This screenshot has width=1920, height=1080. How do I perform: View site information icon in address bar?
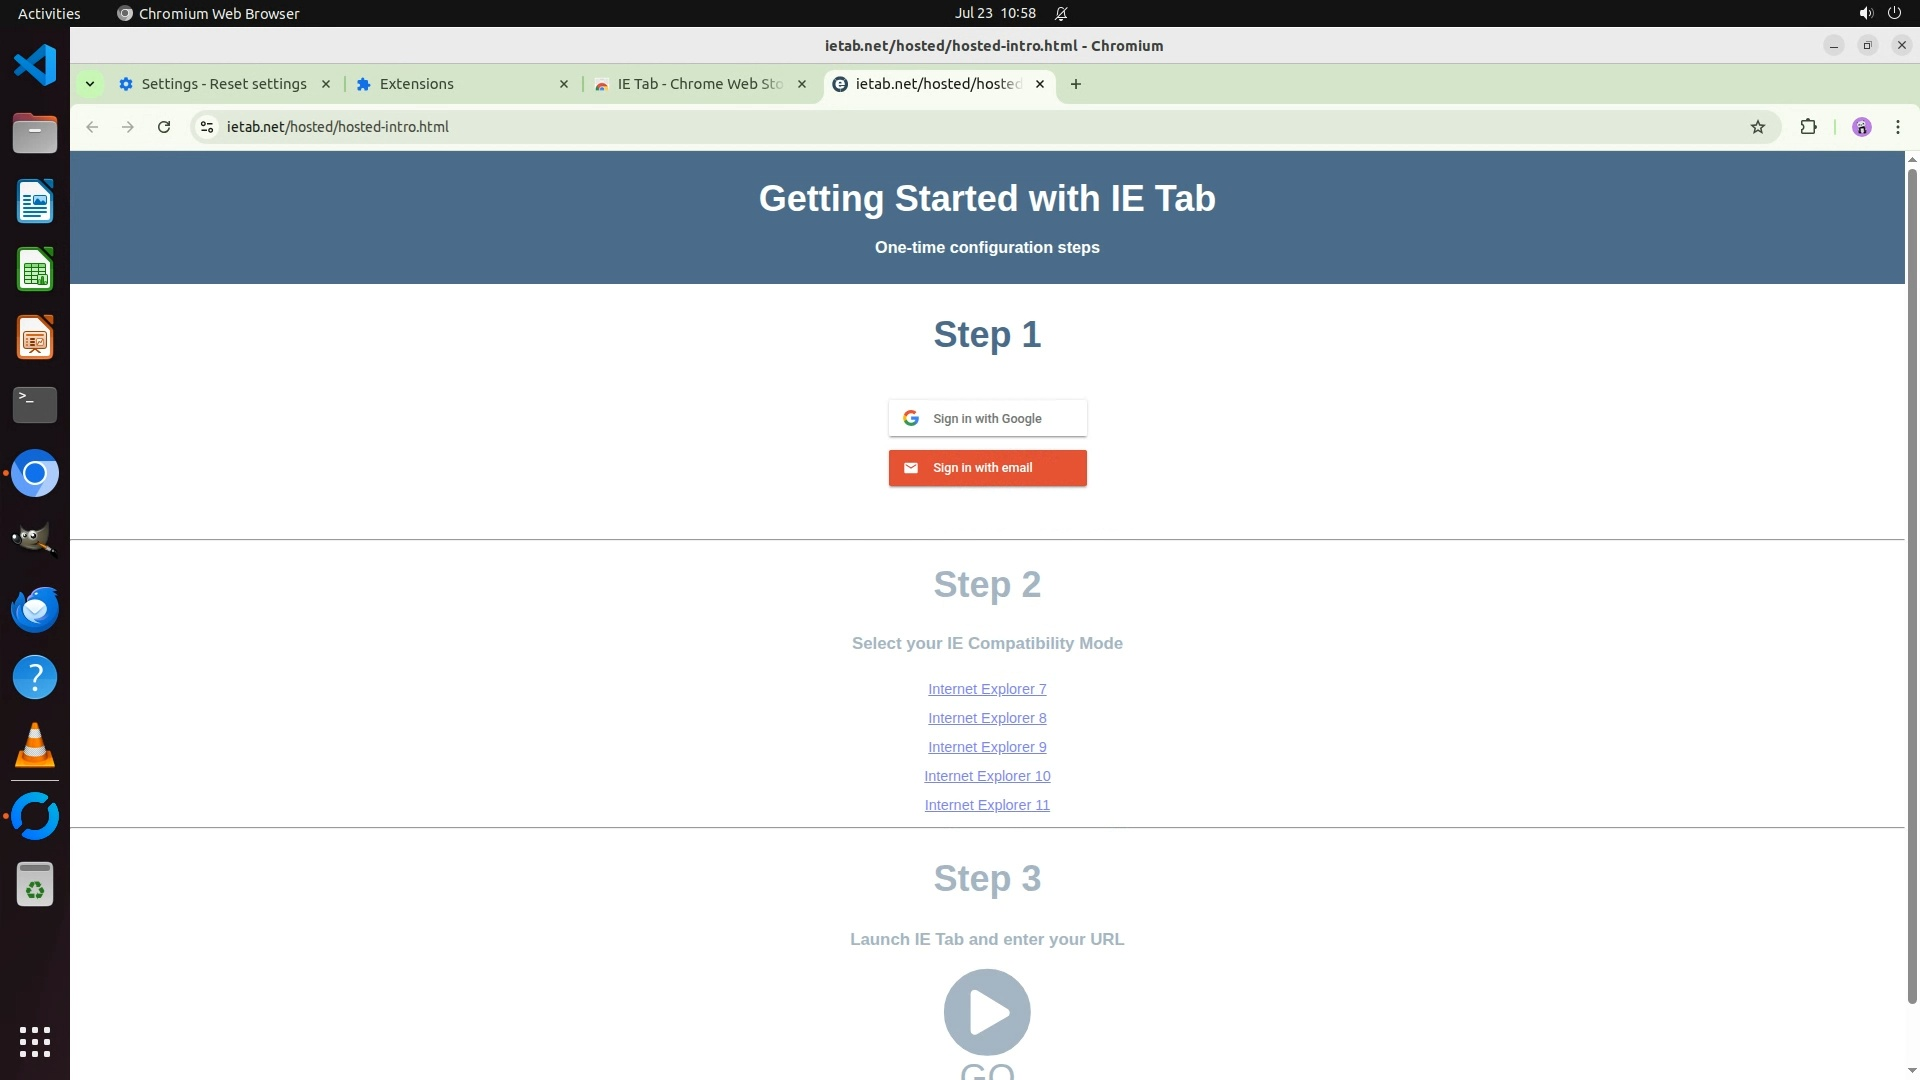tap(207, 127)
